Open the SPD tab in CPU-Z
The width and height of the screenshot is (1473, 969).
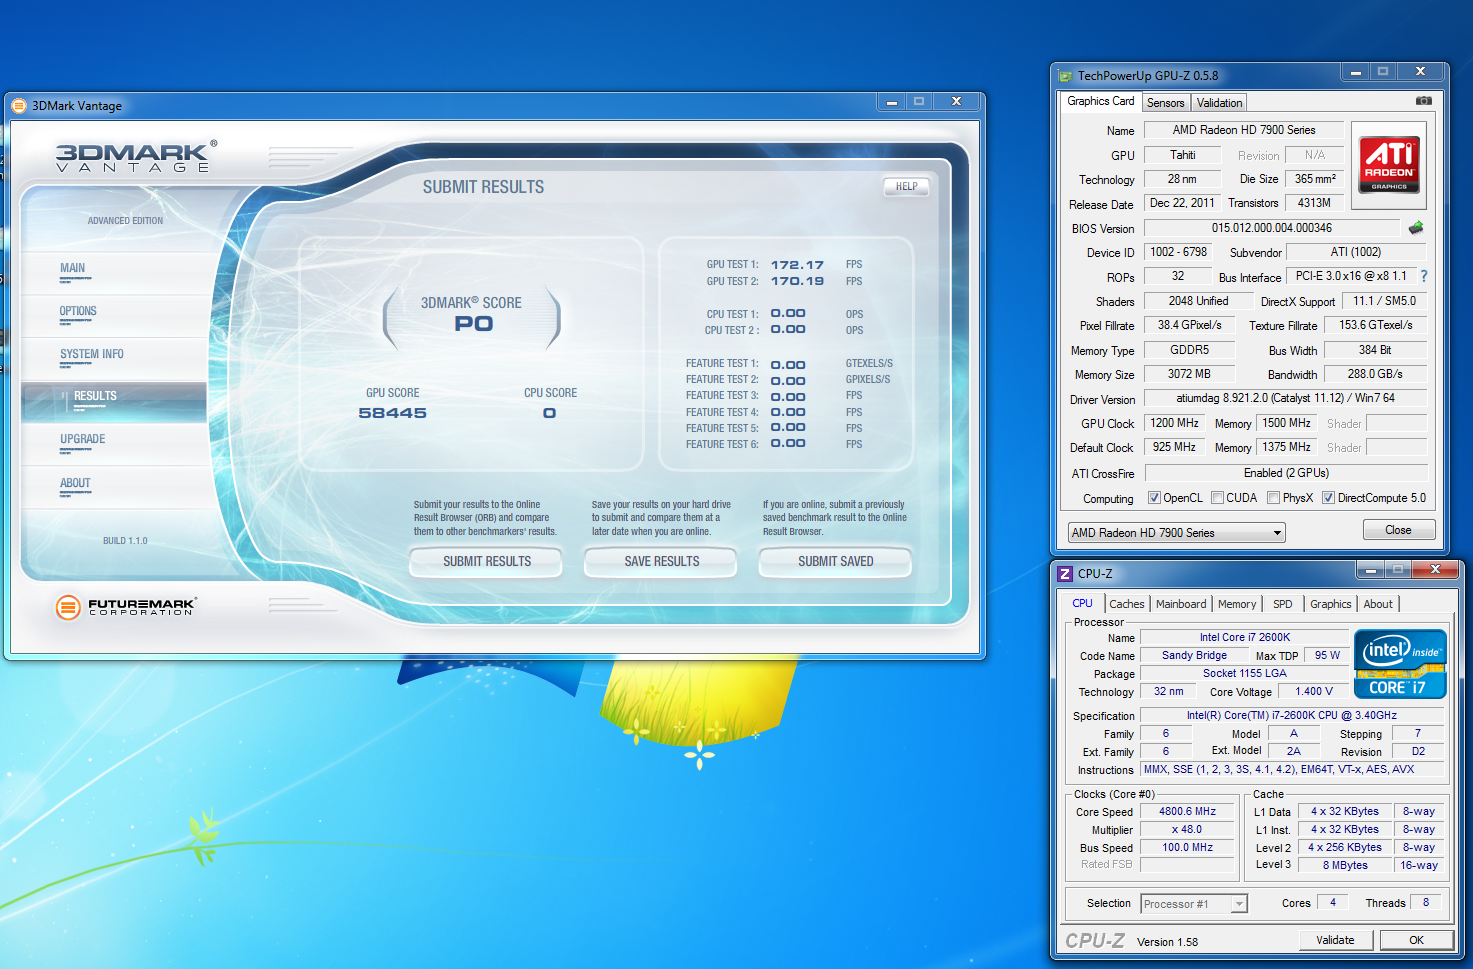coord(1282,604)
